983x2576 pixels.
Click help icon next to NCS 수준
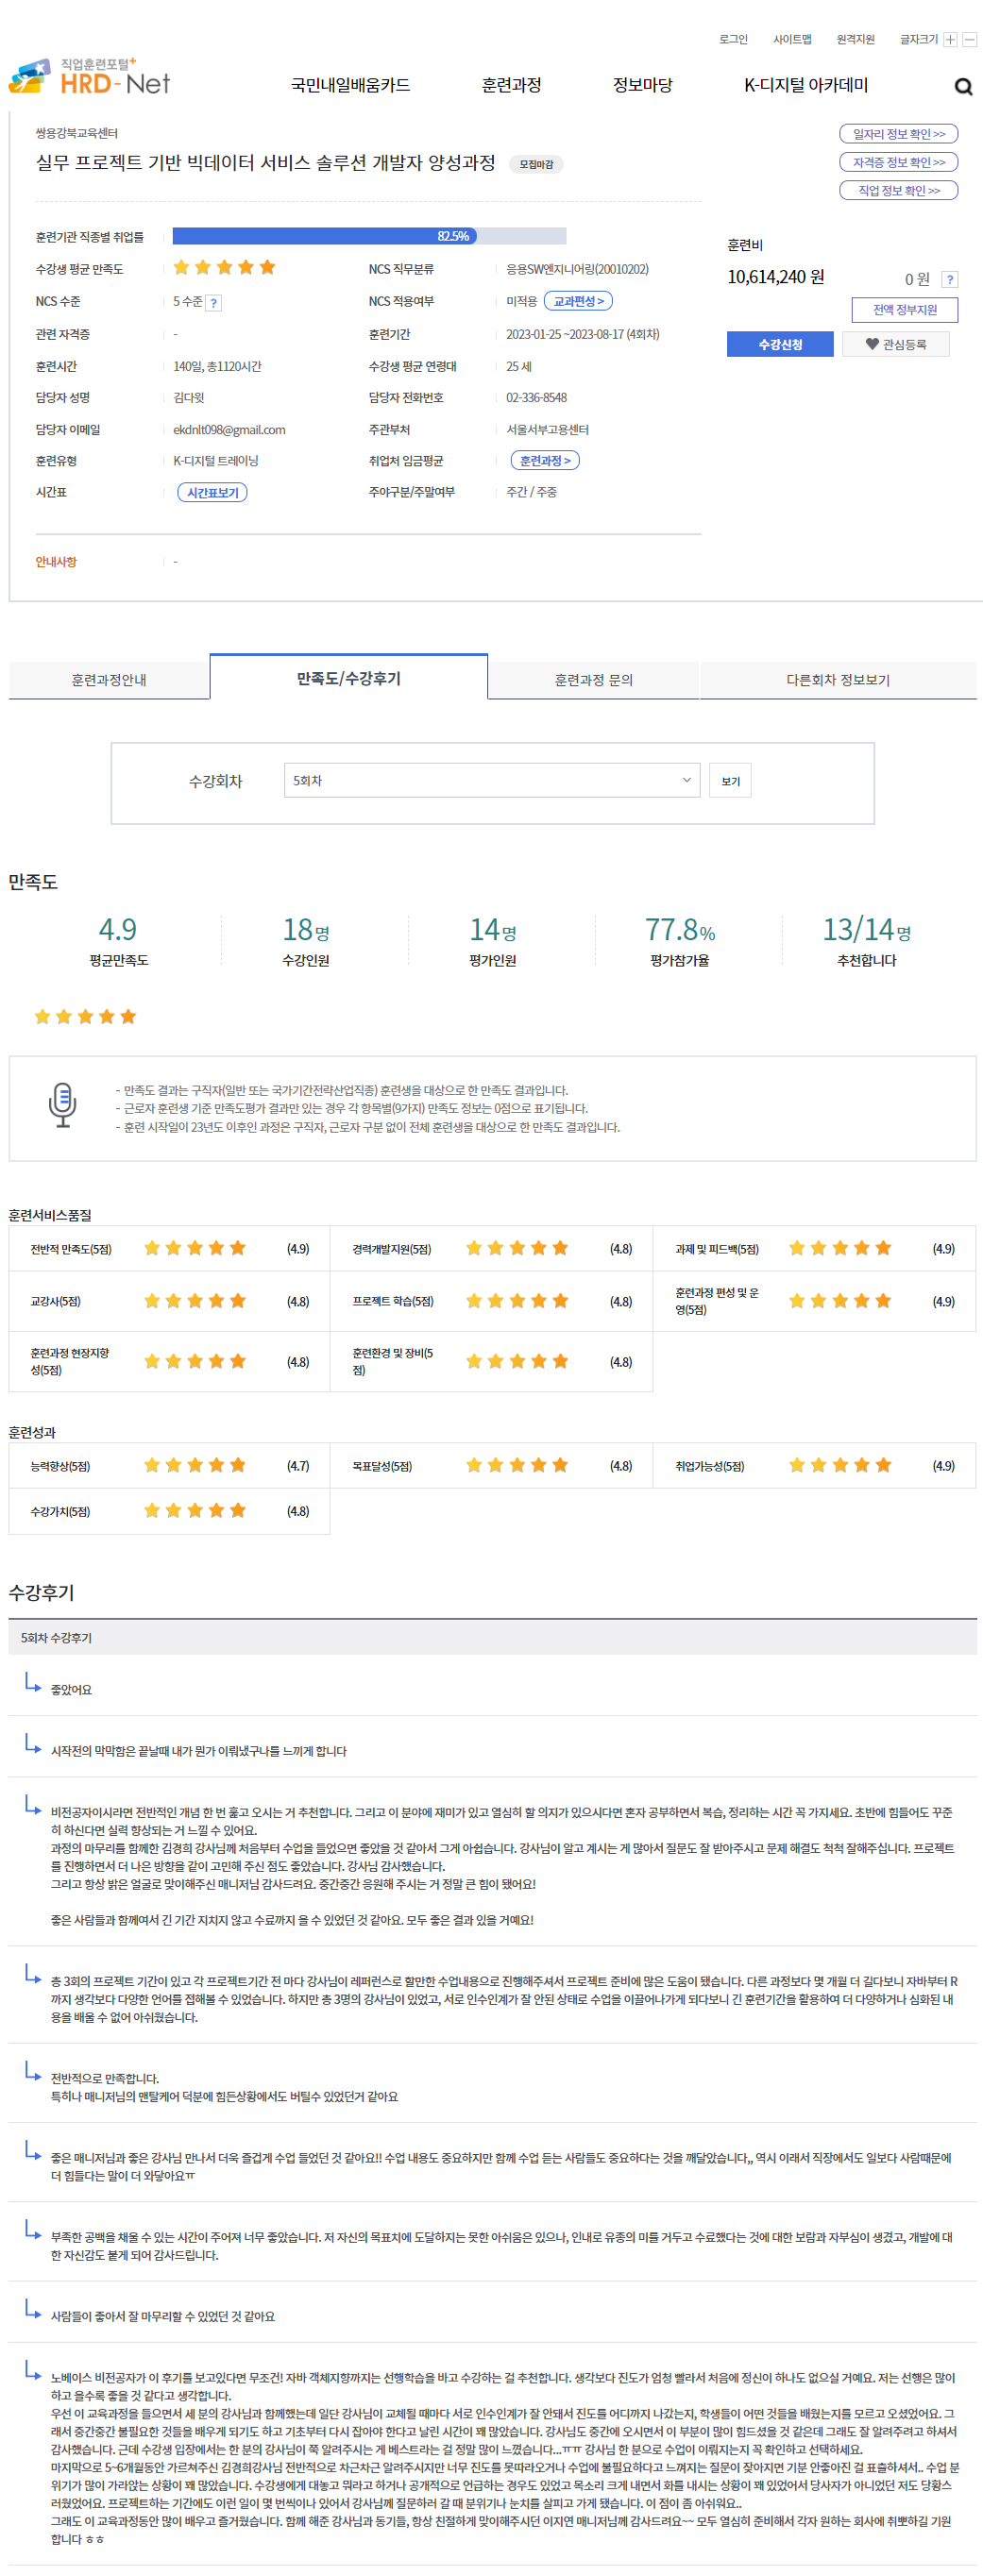214,303
